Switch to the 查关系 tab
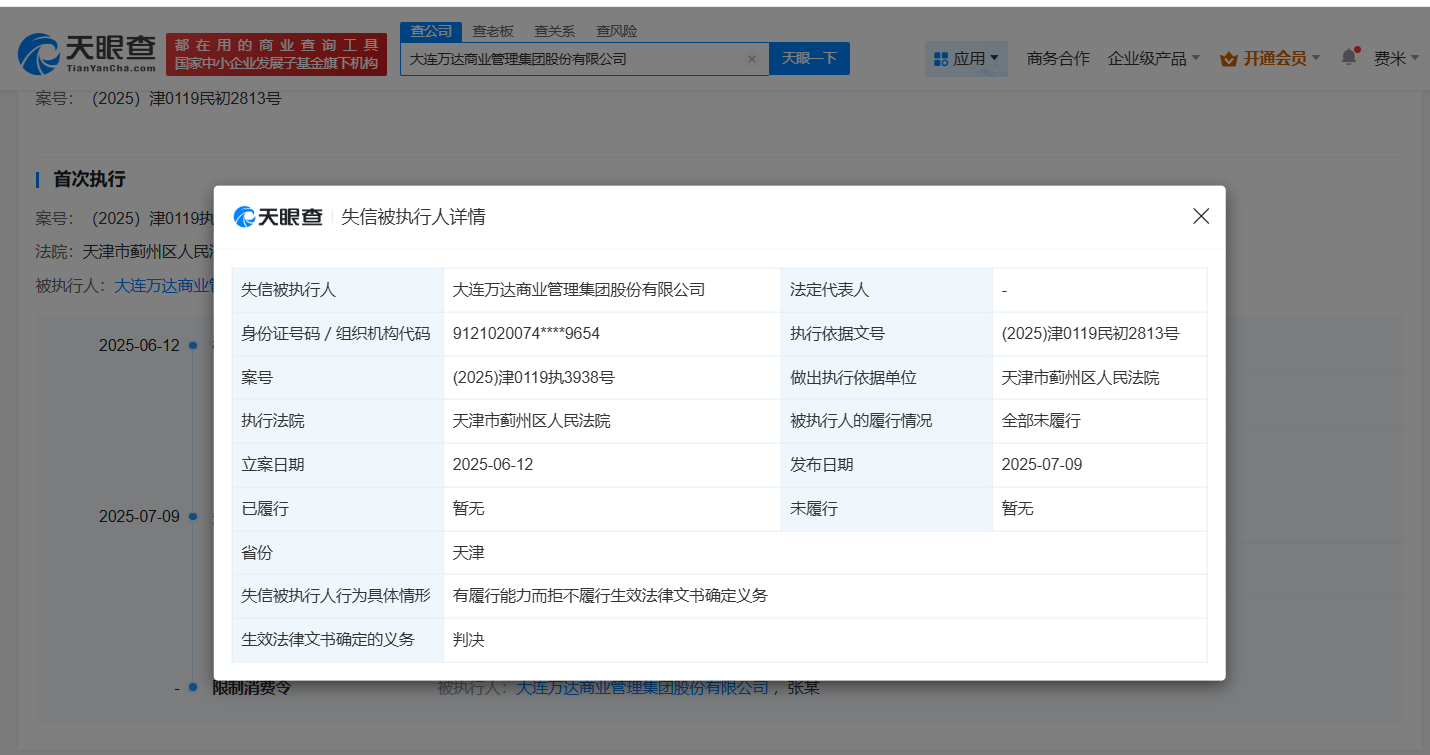 click(554, 31)
